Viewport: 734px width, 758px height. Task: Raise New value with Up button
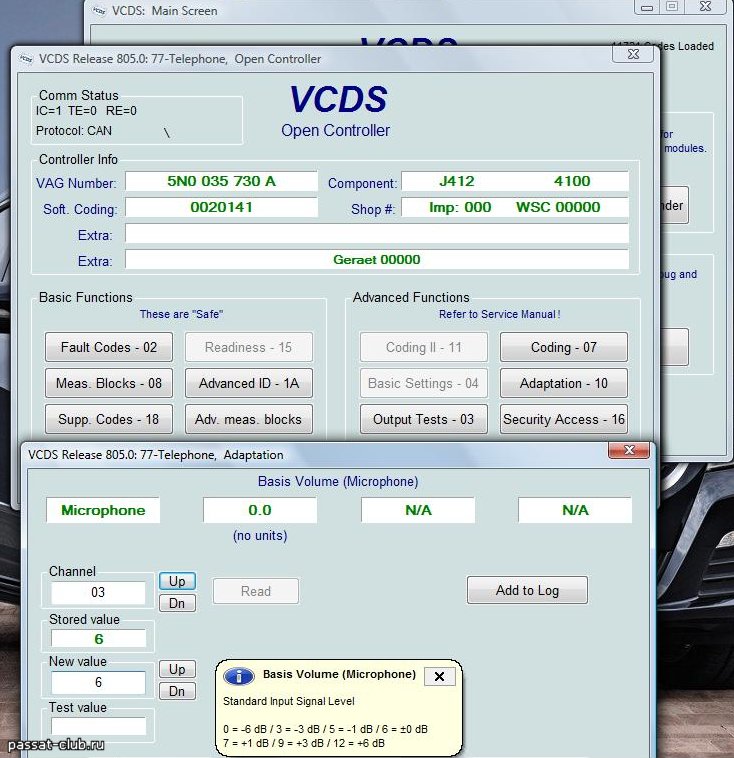(x=177, y=669)
